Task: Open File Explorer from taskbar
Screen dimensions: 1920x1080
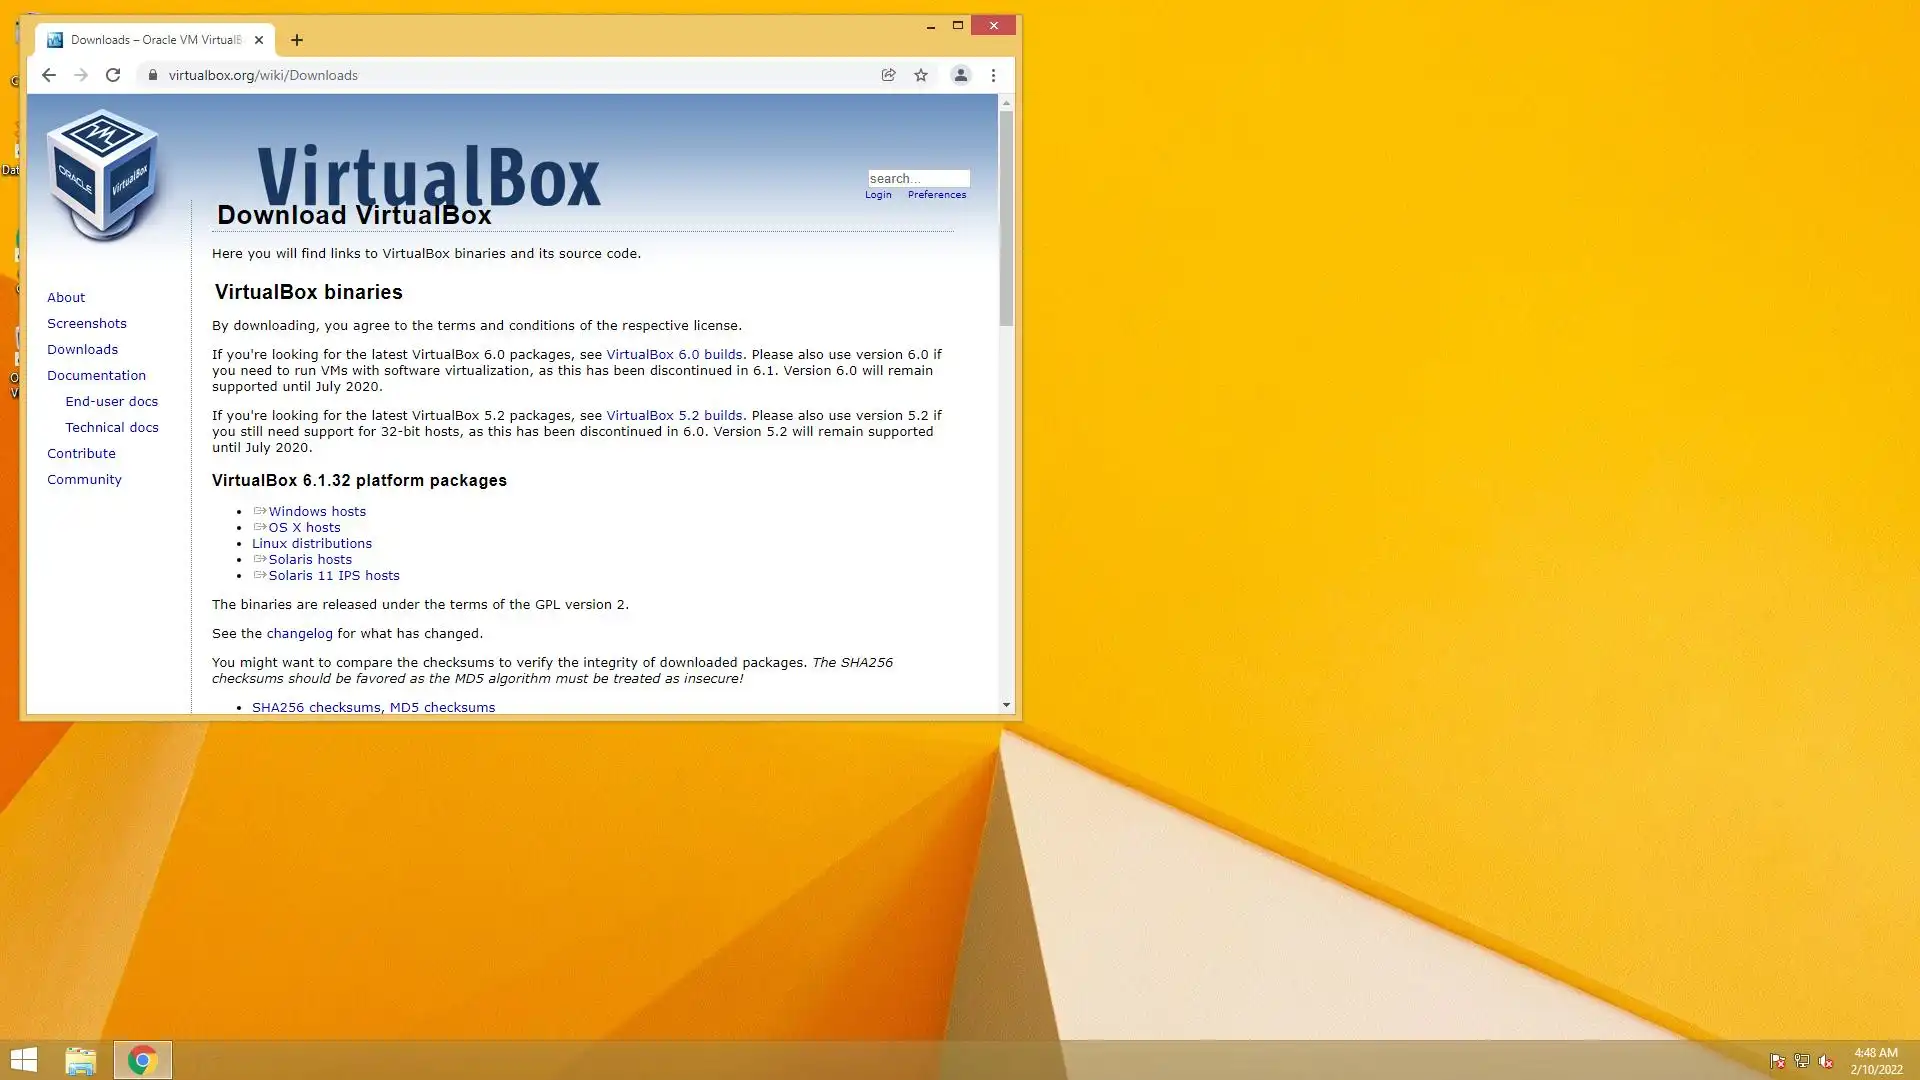Action: pyautogui.click(x=80, y=1060)
